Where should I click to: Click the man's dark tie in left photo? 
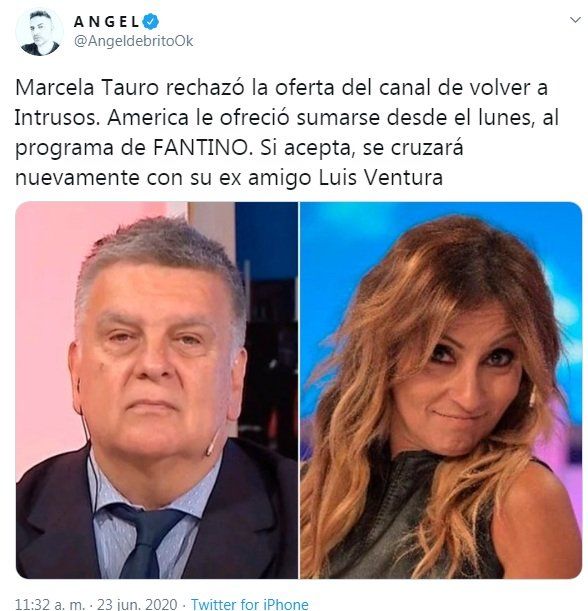click(x=146, y=538)
